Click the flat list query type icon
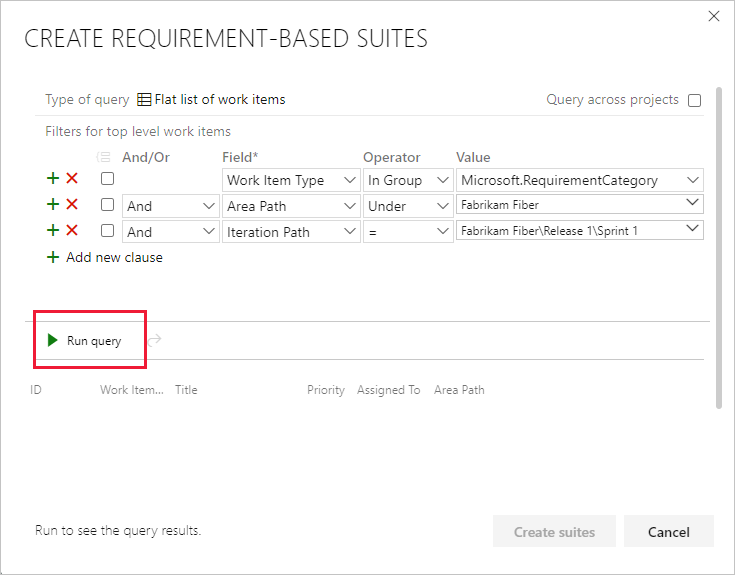 pyautogui.click(x=144, y=100)
